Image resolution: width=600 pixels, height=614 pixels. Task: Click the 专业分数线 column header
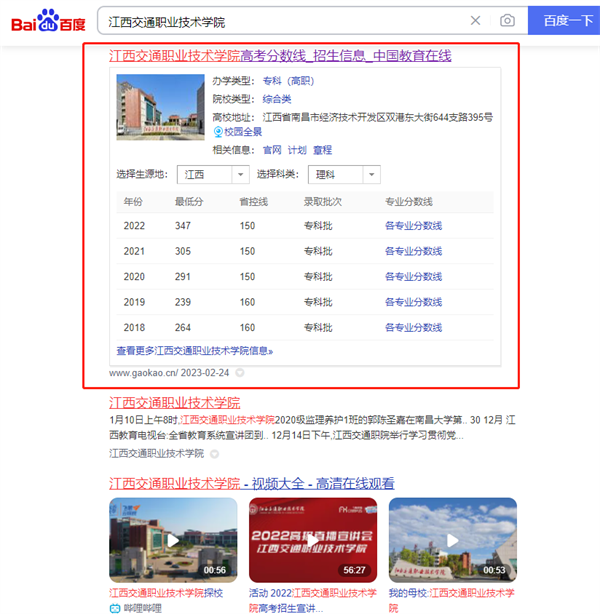click(x=409, y=202)
